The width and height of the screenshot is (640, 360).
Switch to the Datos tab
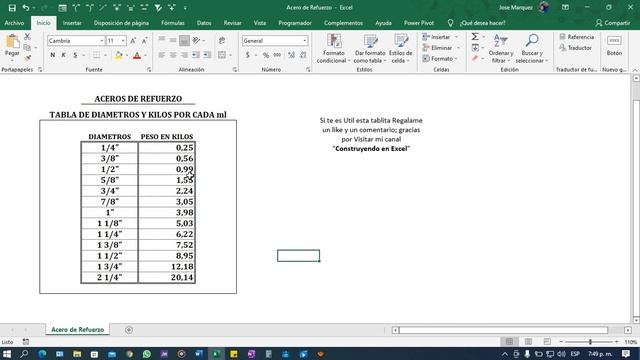(204, 23)
